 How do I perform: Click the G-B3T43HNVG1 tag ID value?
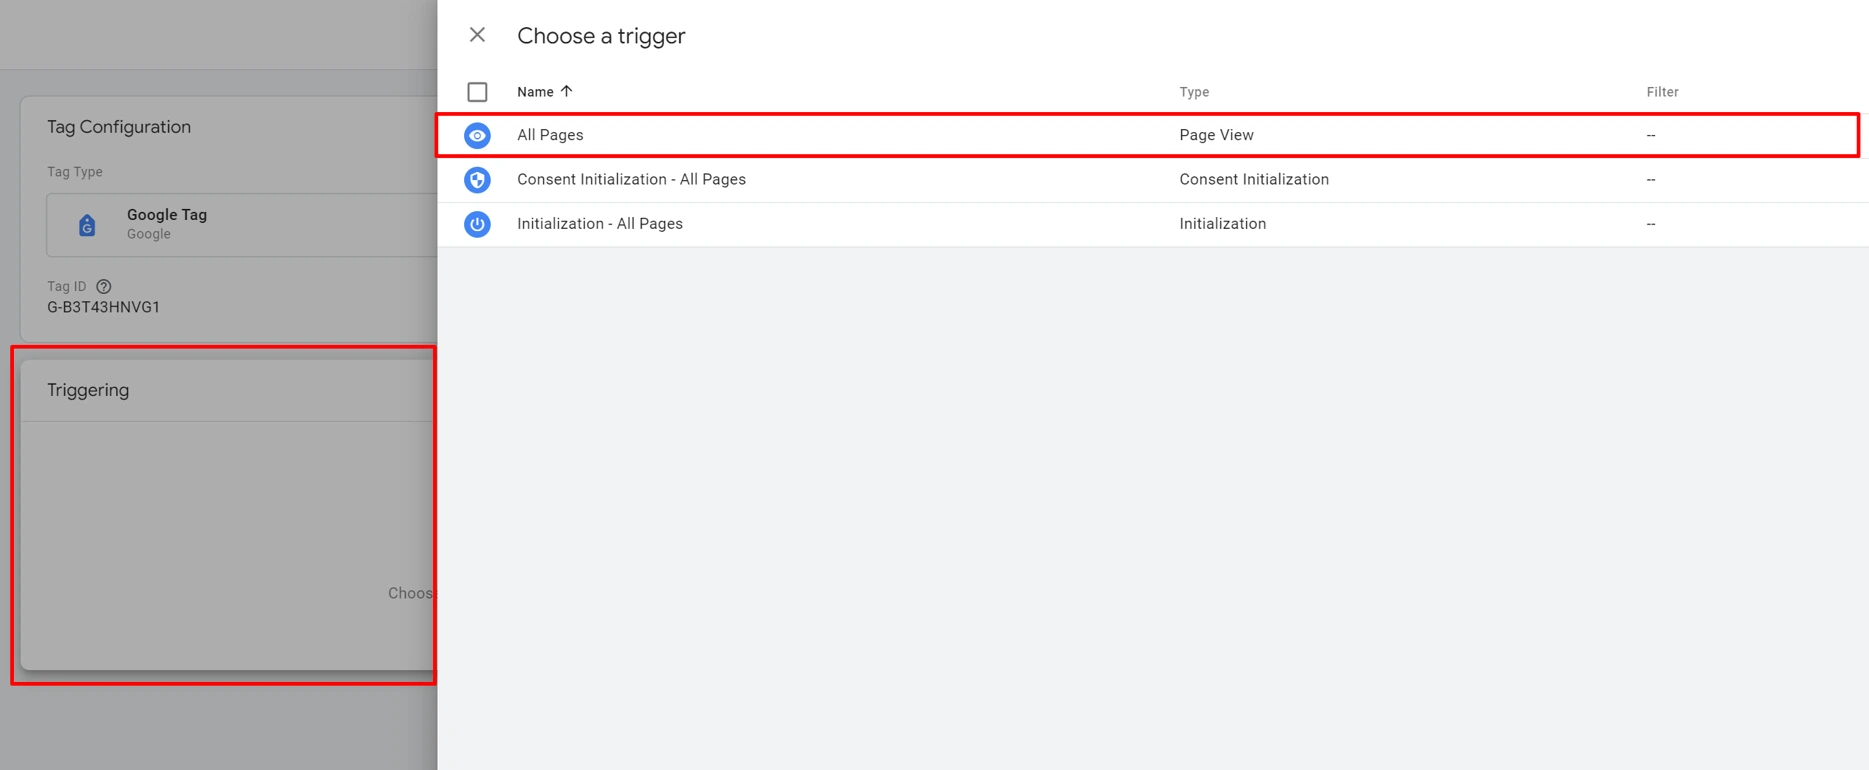point(103,308)
